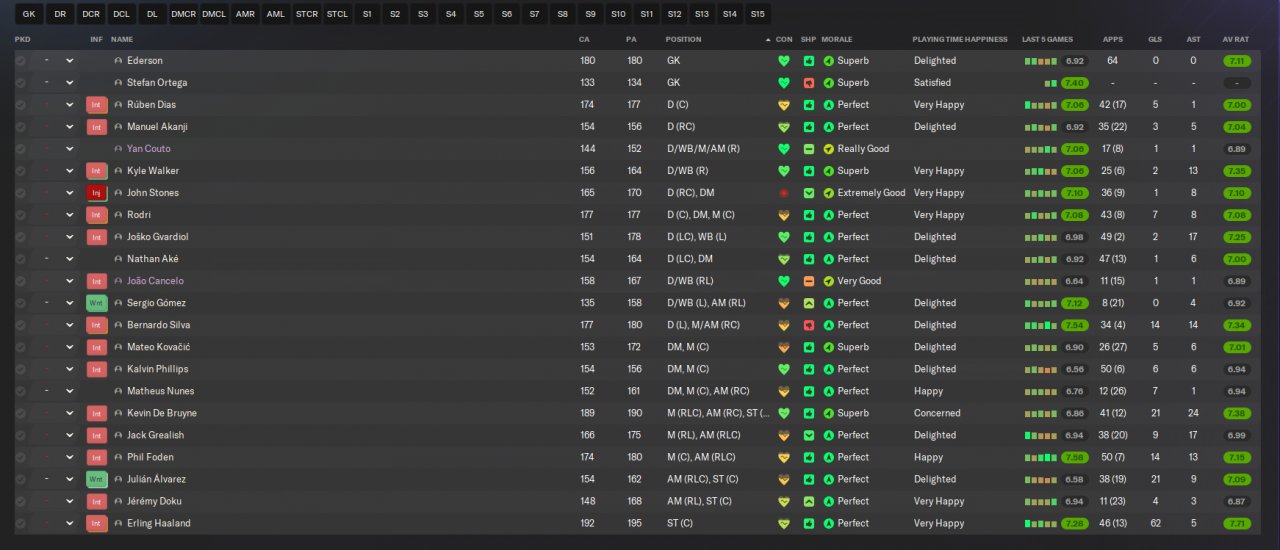Click the Int badge beside Kyle Walker
The height and width of the screenshot is (550, 1280).
[x=97, y=171]
